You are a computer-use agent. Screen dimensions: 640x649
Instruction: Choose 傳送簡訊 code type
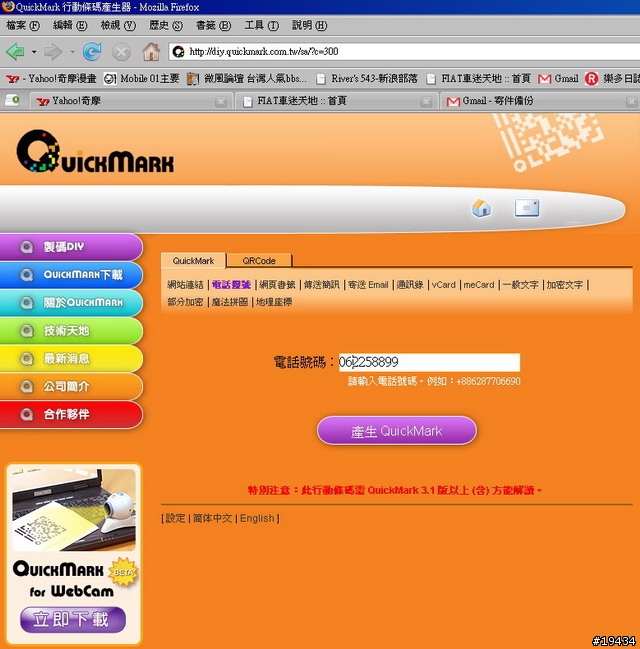pos(322,285)
